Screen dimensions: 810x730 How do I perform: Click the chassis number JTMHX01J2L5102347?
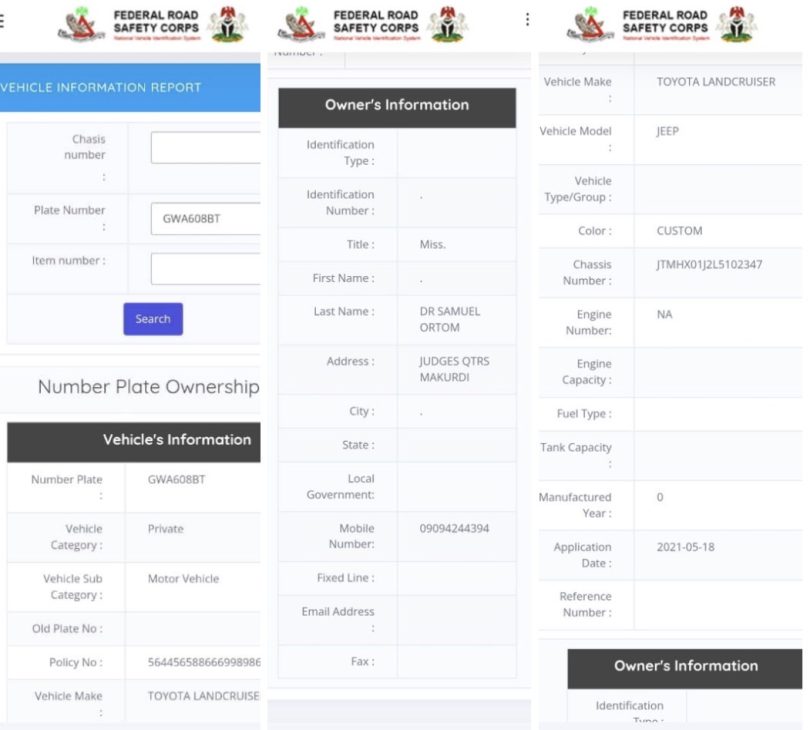pos(709,265)
